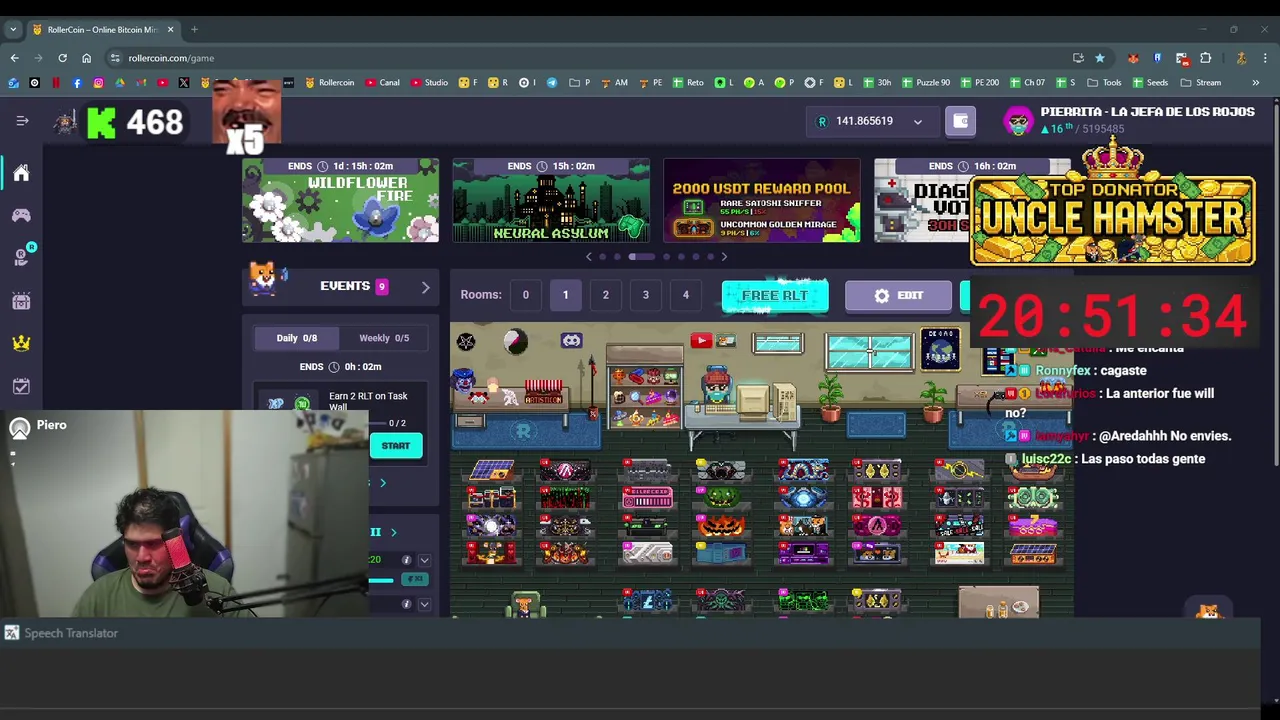The height and width of the screenshot is (720, 1280).
Task: Show more bookmarks with the overflow chevron
Action: (1255, 82)
